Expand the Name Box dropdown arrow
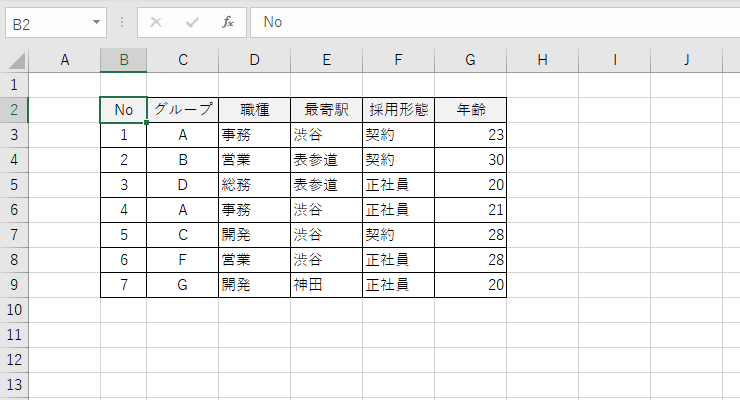740x400 pixels. (x=96, y=22)
